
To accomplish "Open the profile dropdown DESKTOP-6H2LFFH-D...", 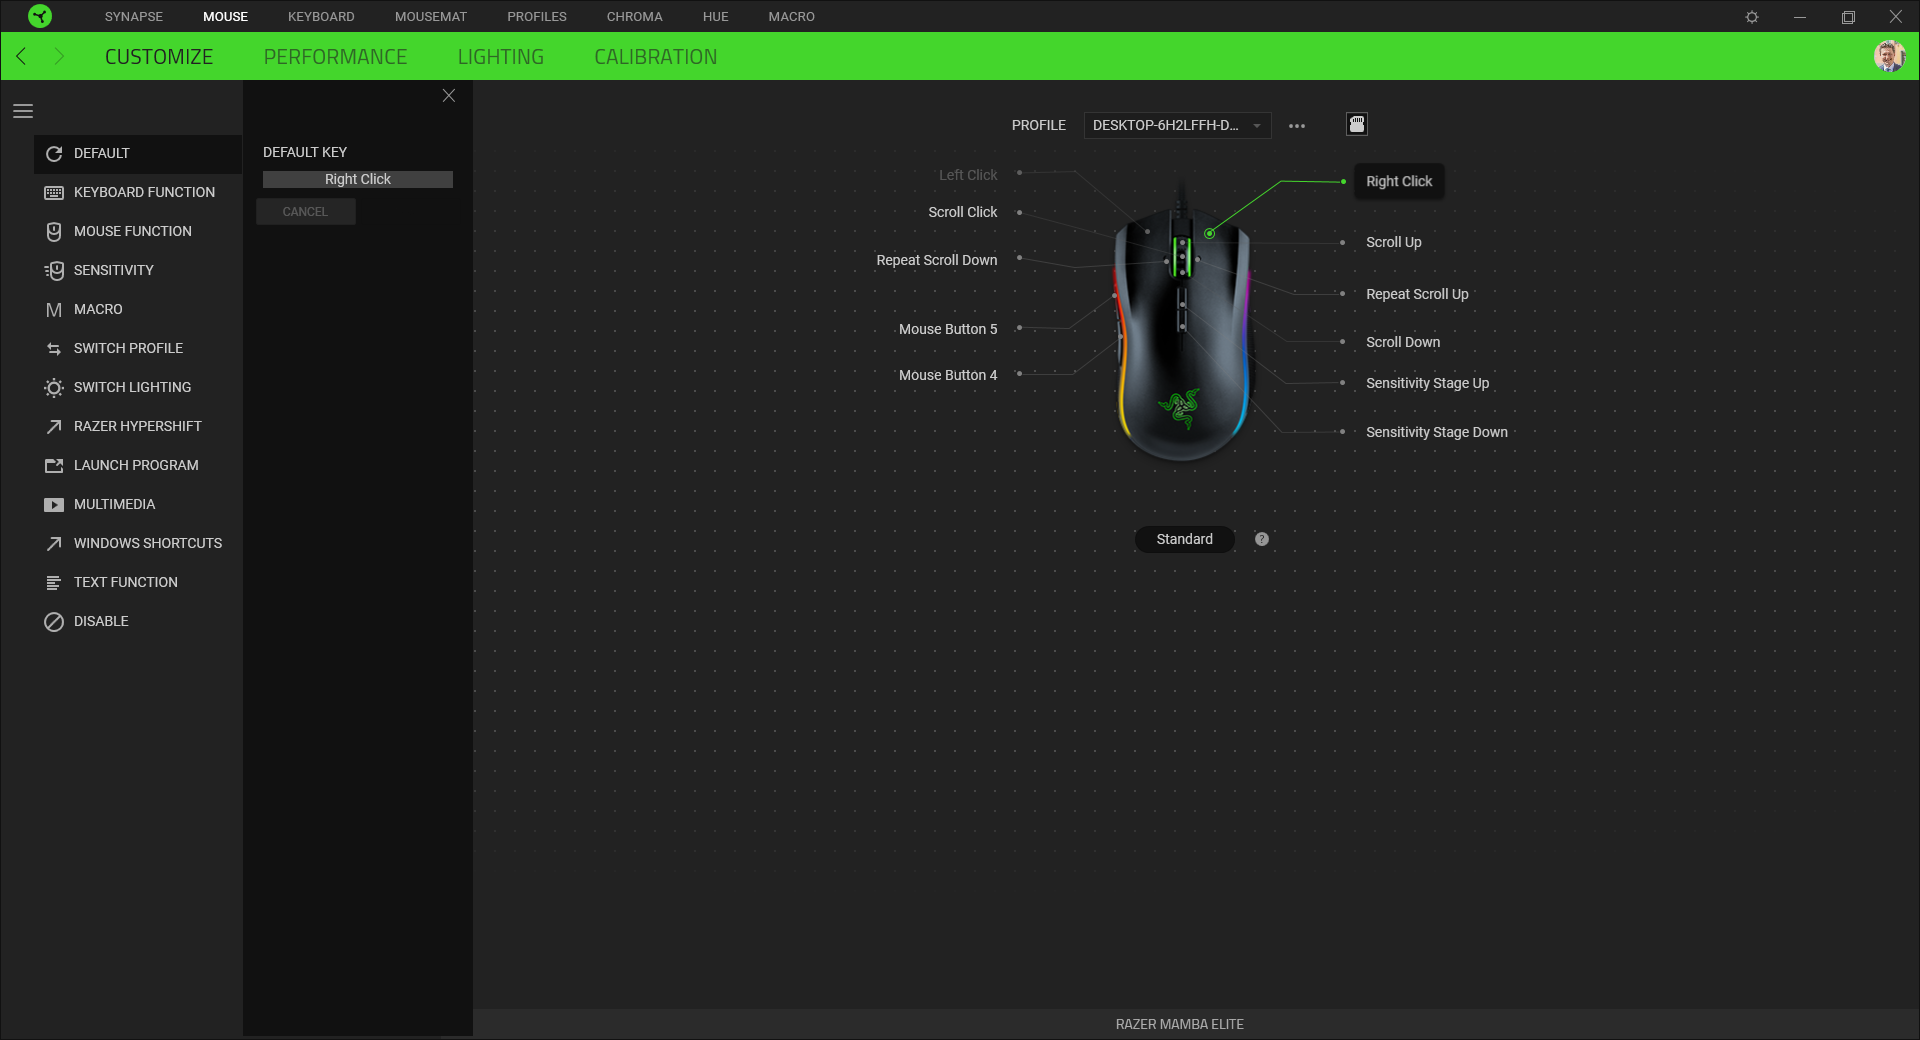I will 1177,125.
